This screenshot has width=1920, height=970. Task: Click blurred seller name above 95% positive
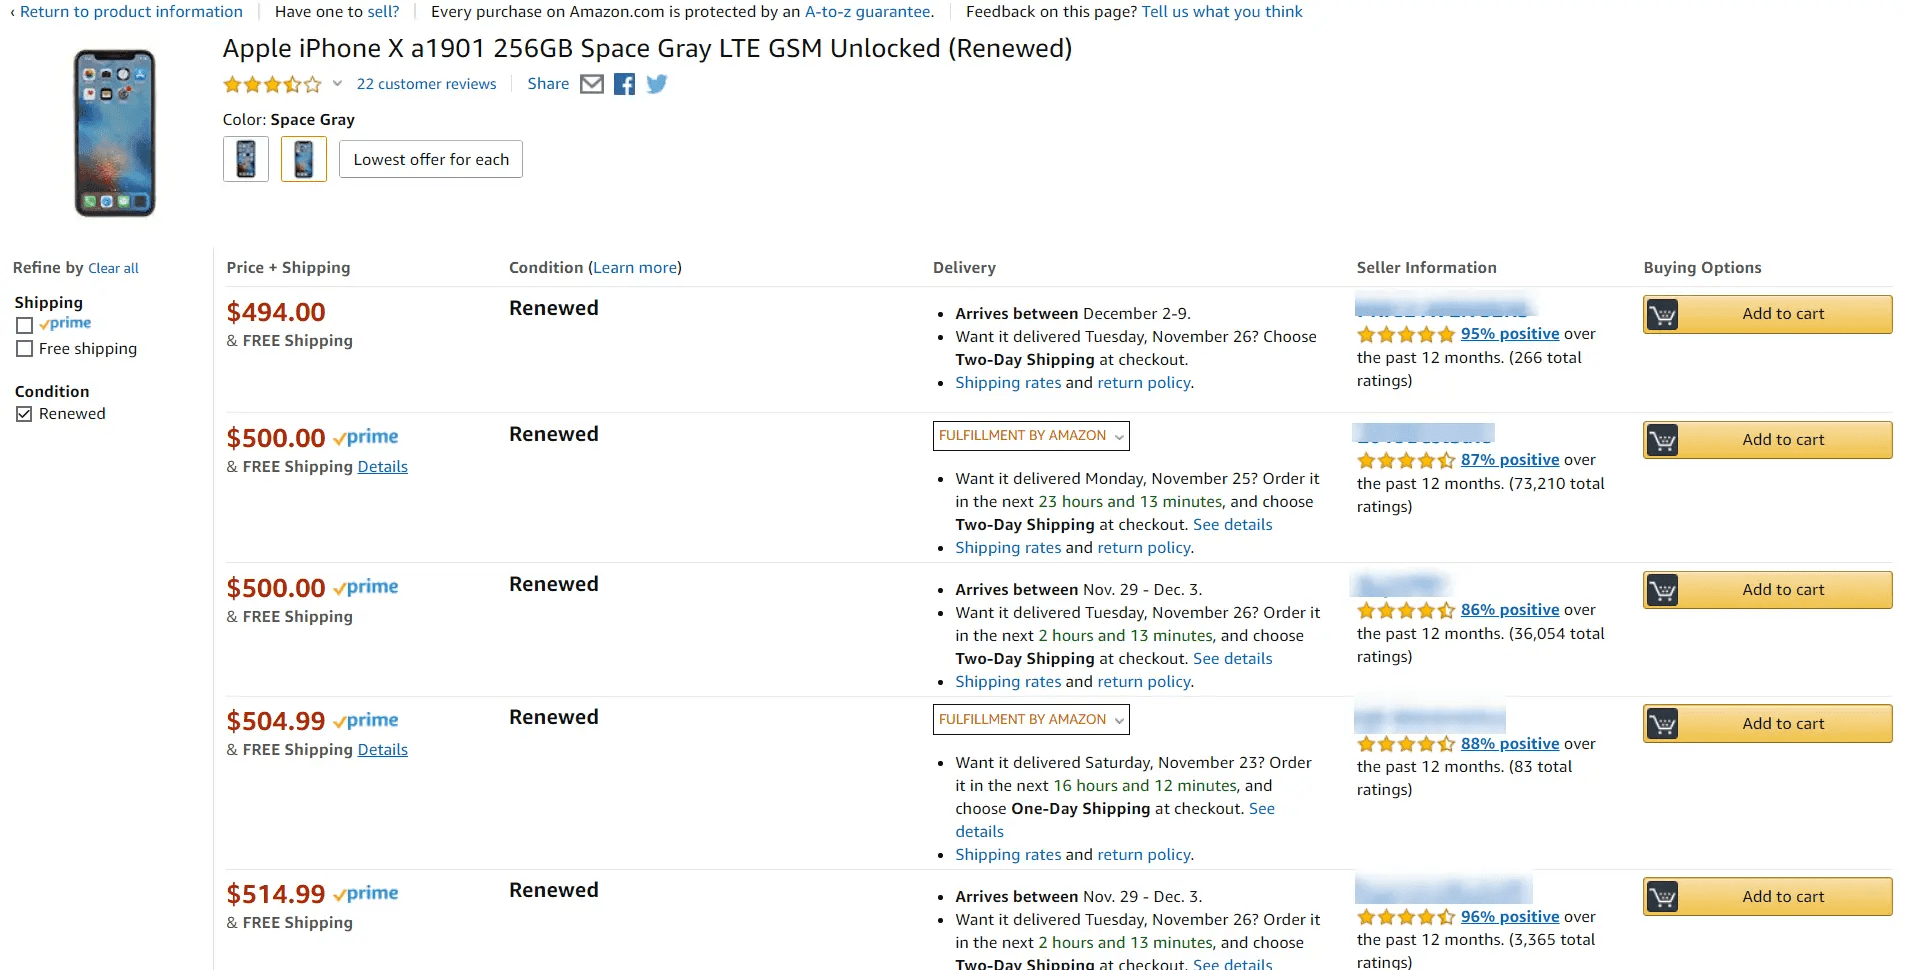coord(1444,308)
